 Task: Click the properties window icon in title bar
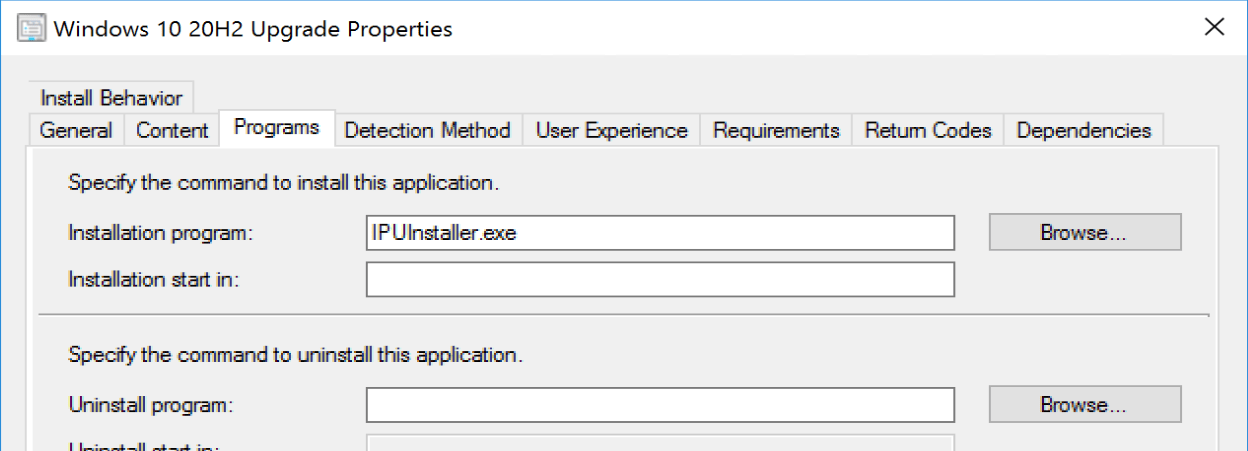click(x=31, y=28)
